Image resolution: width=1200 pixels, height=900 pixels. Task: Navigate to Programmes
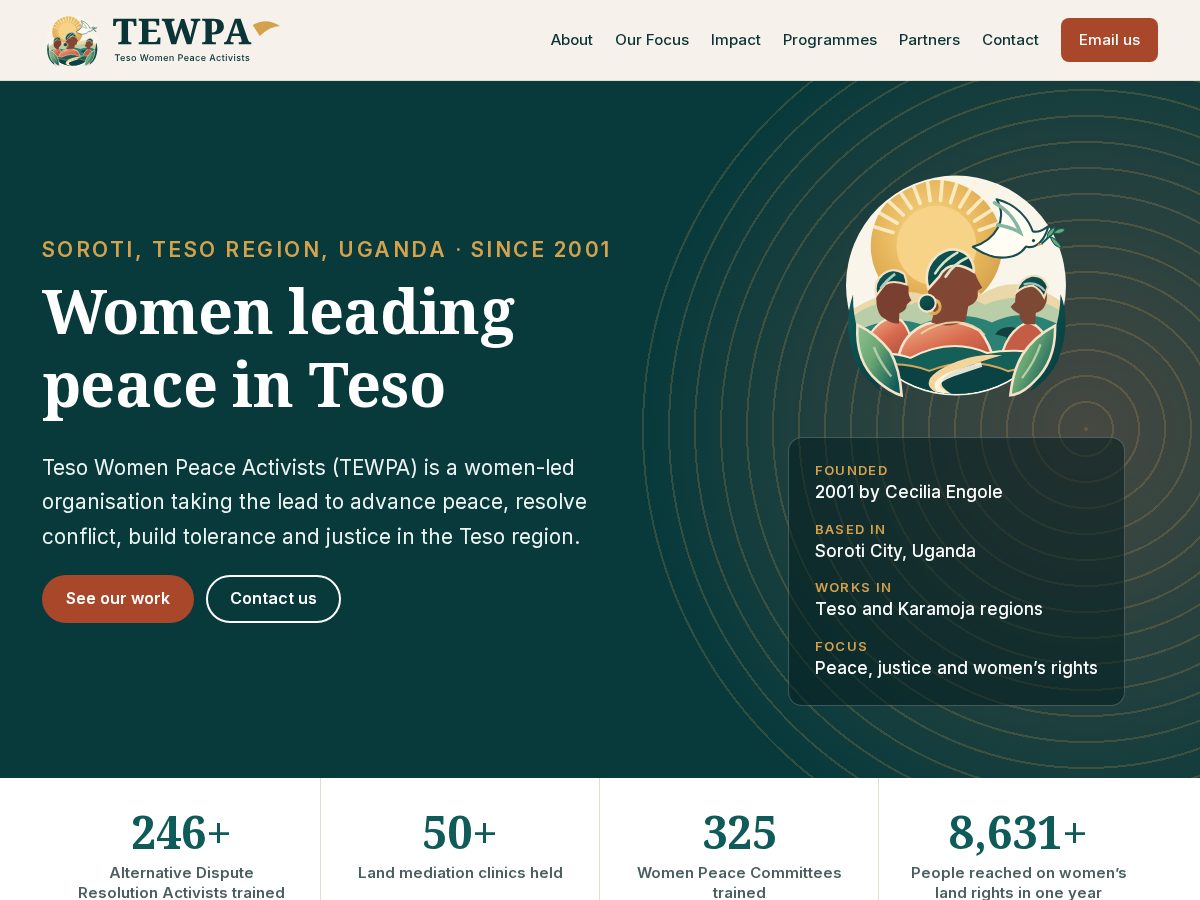click(830, 40)
